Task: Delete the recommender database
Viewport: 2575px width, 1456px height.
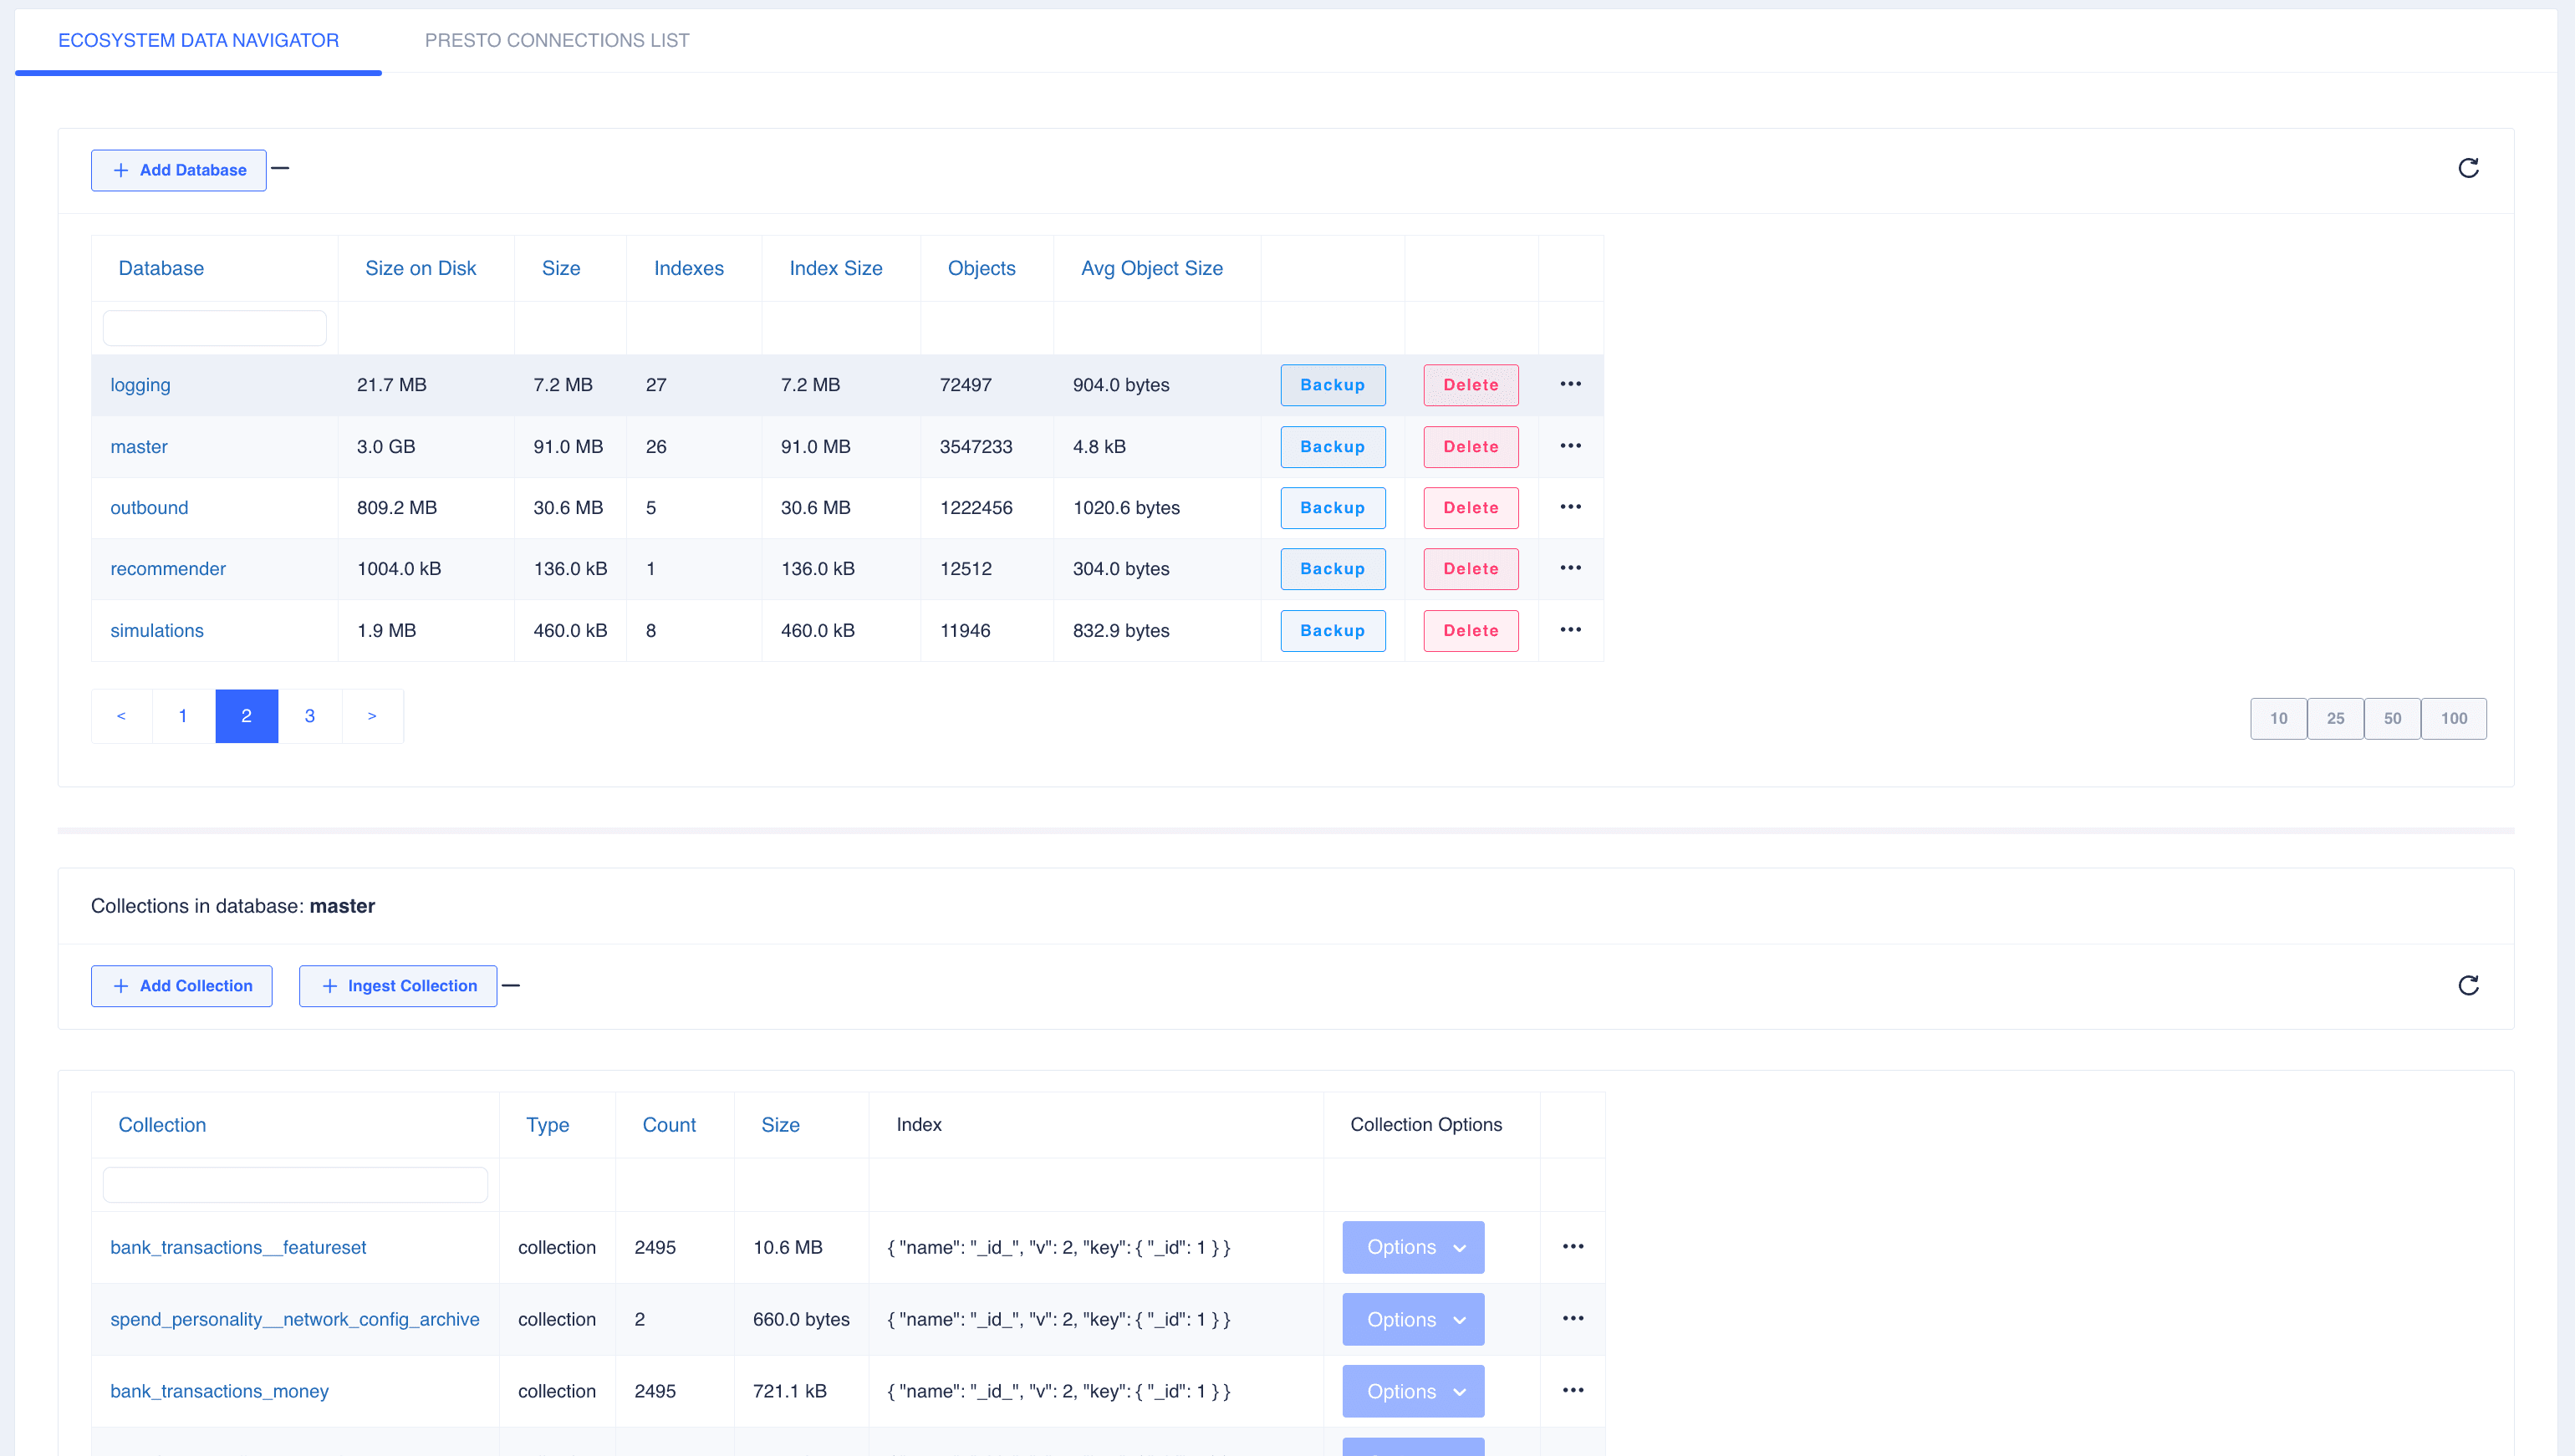Action: tap(1470, 569)
